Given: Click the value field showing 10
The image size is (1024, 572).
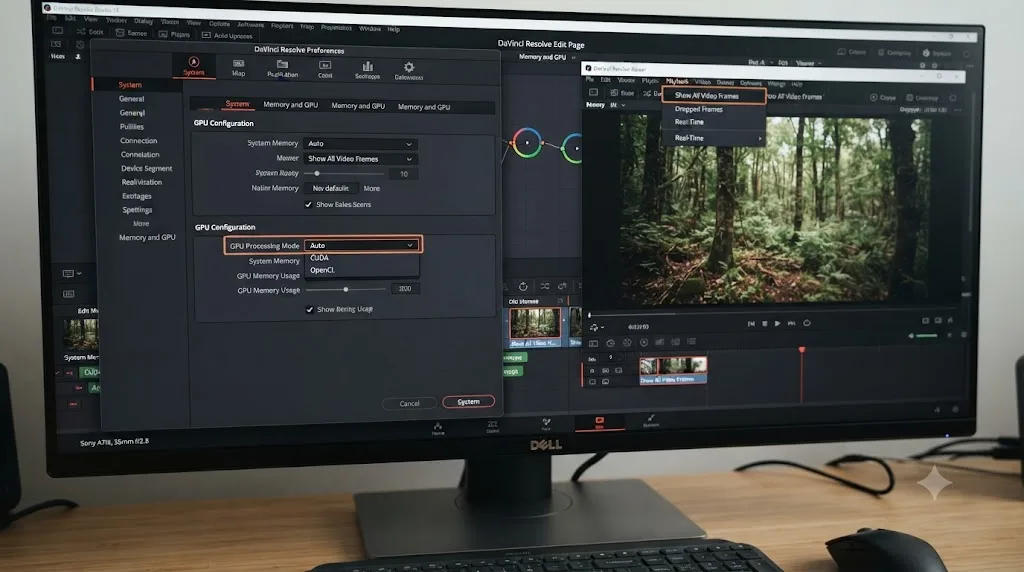Looking at the screenshot, I should point(404,174).
